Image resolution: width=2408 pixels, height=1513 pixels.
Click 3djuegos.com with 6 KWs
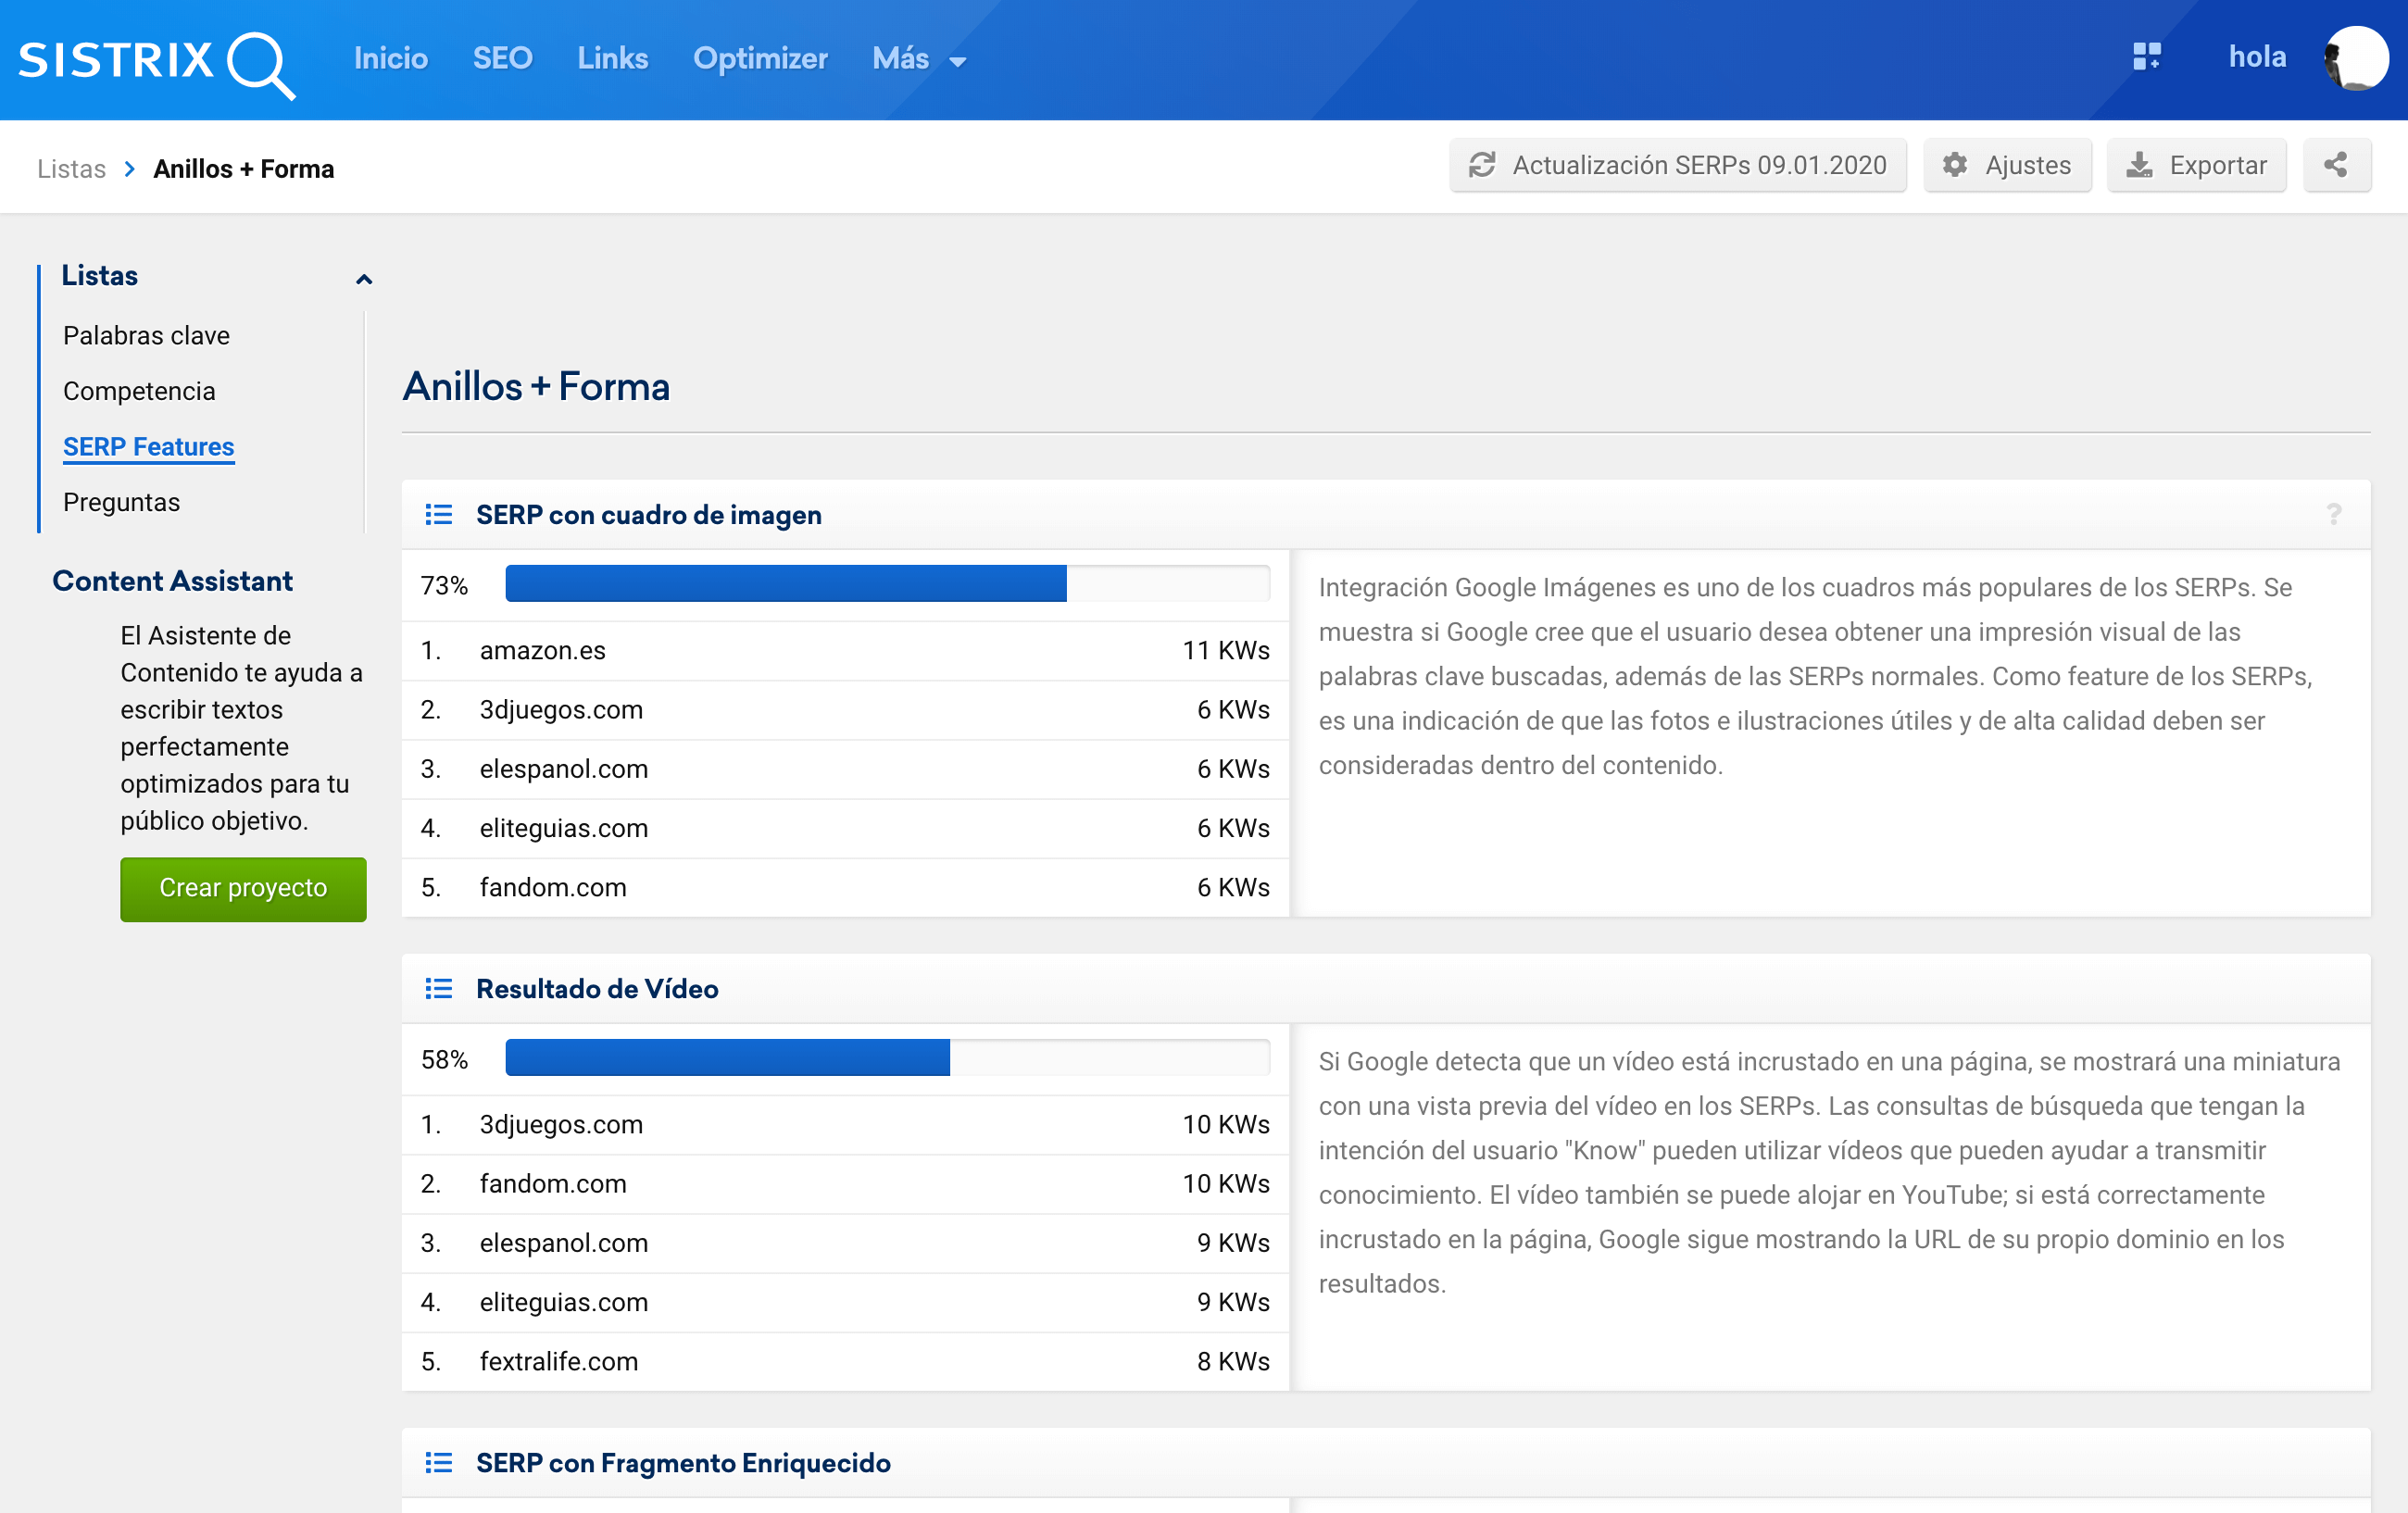tap(845, 710)
